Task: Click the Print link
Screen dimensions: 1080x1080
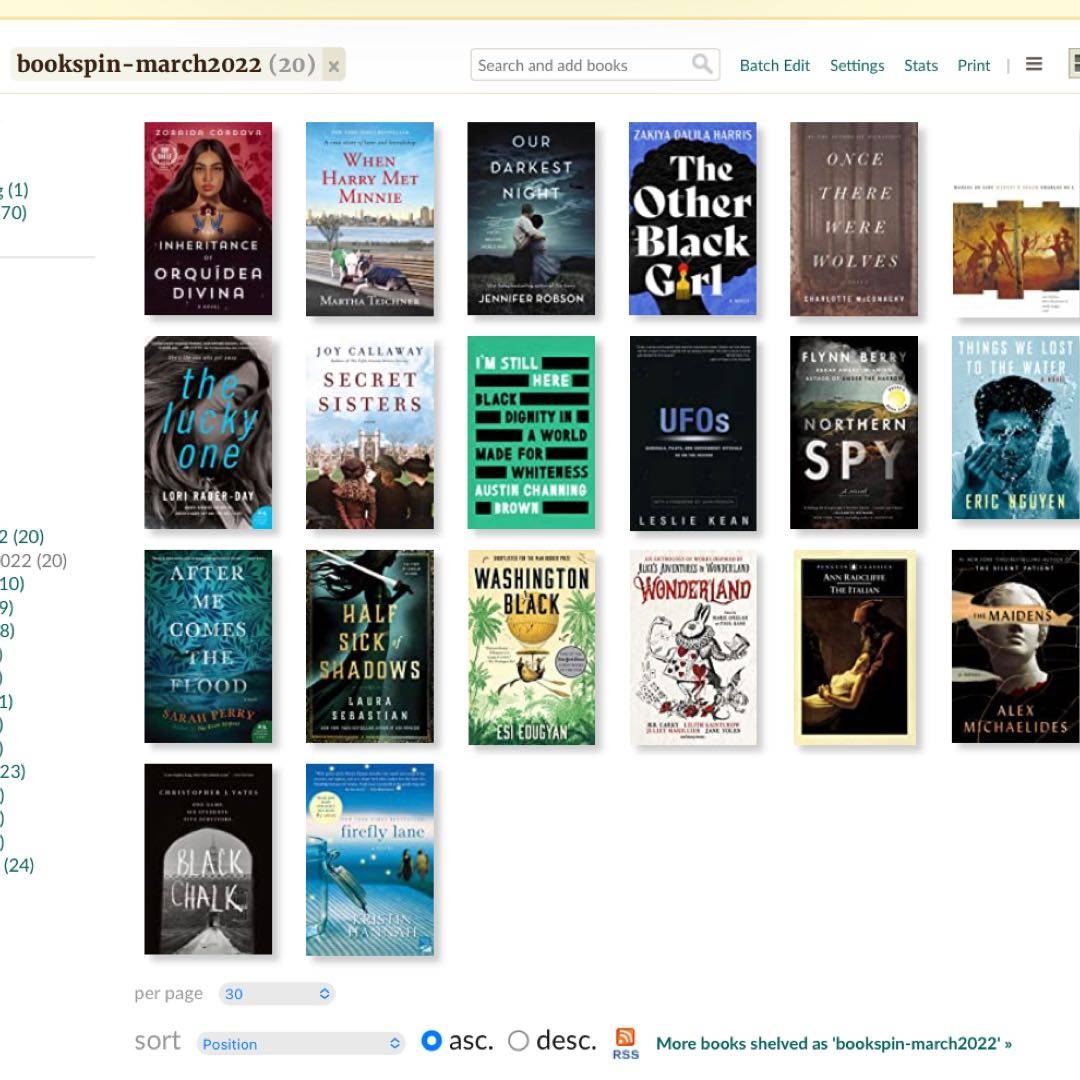Action: point(973,66)
